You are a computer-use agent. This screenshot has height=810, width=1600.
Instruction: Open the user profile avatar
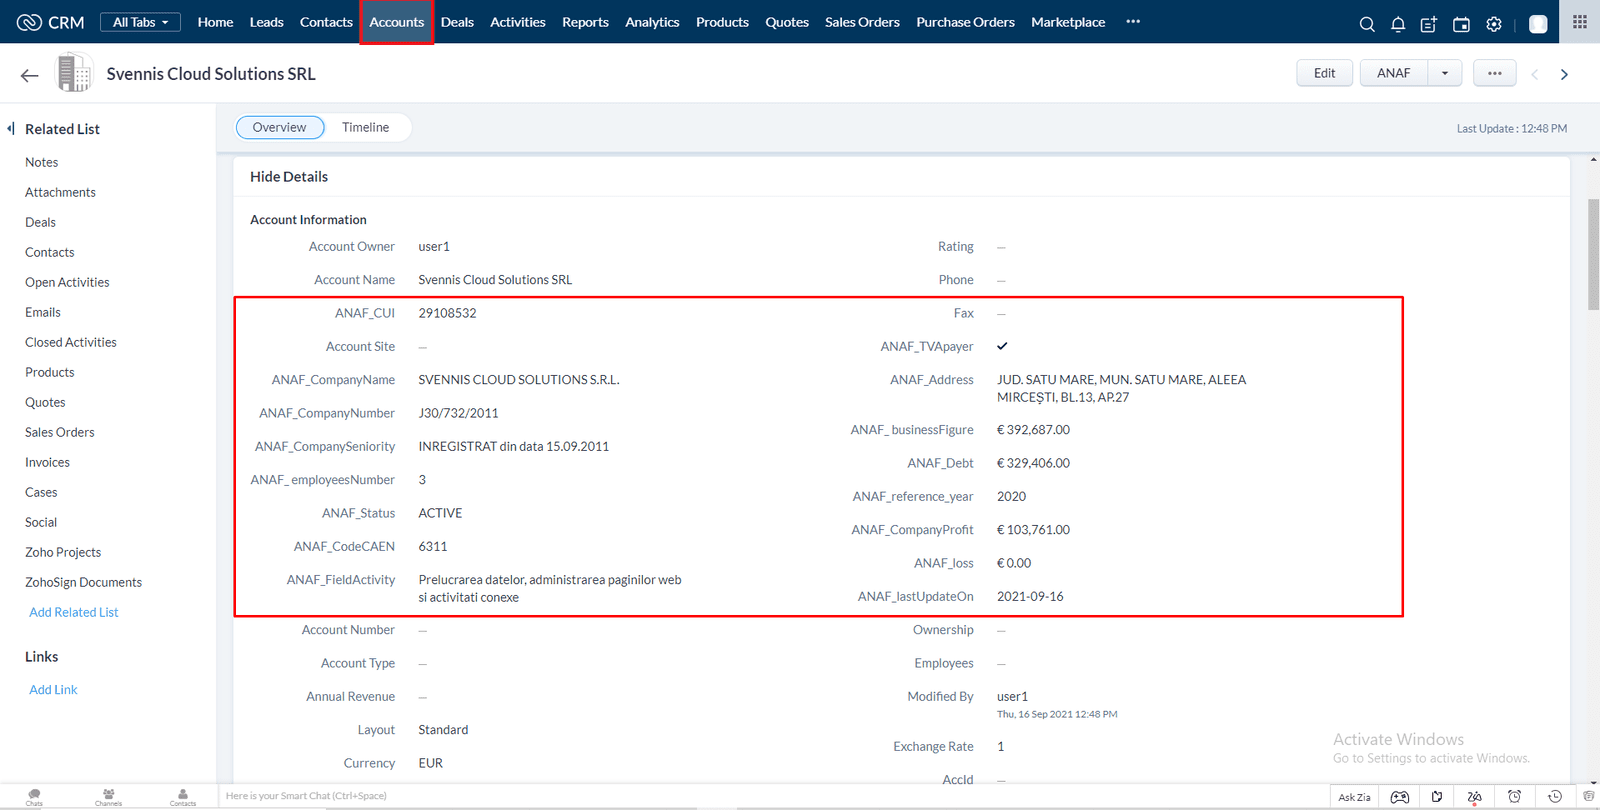point(1538,24)
